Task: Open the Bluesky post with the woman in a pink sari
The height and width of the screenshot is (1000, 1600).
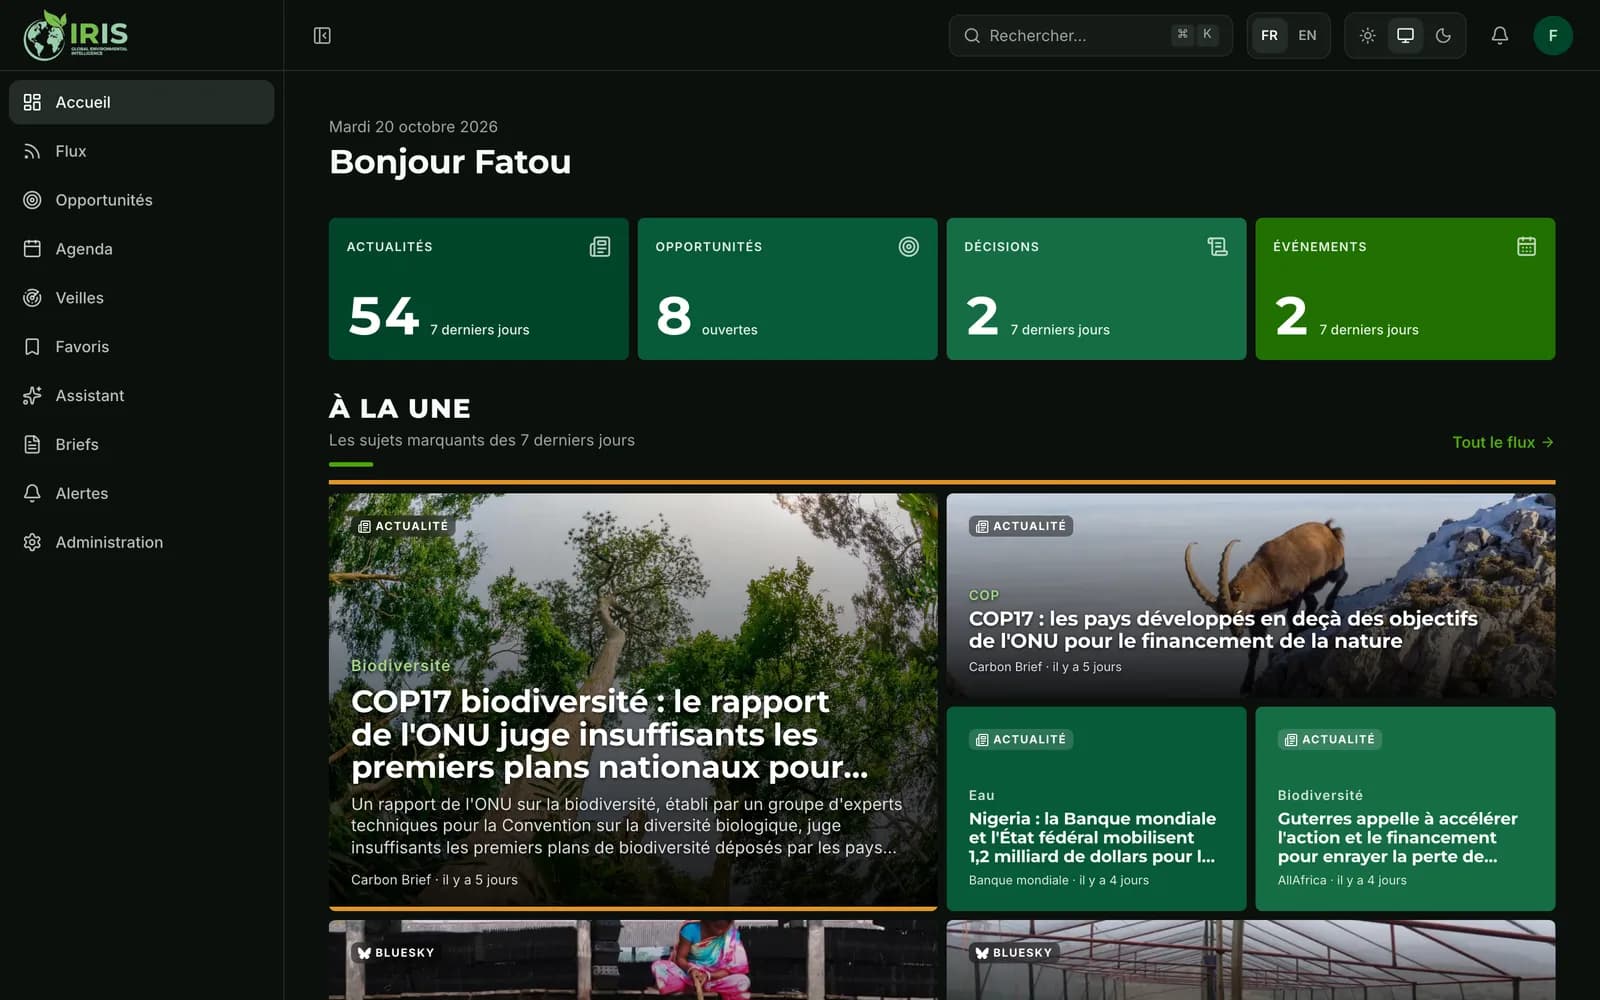Action: (633, 960)
